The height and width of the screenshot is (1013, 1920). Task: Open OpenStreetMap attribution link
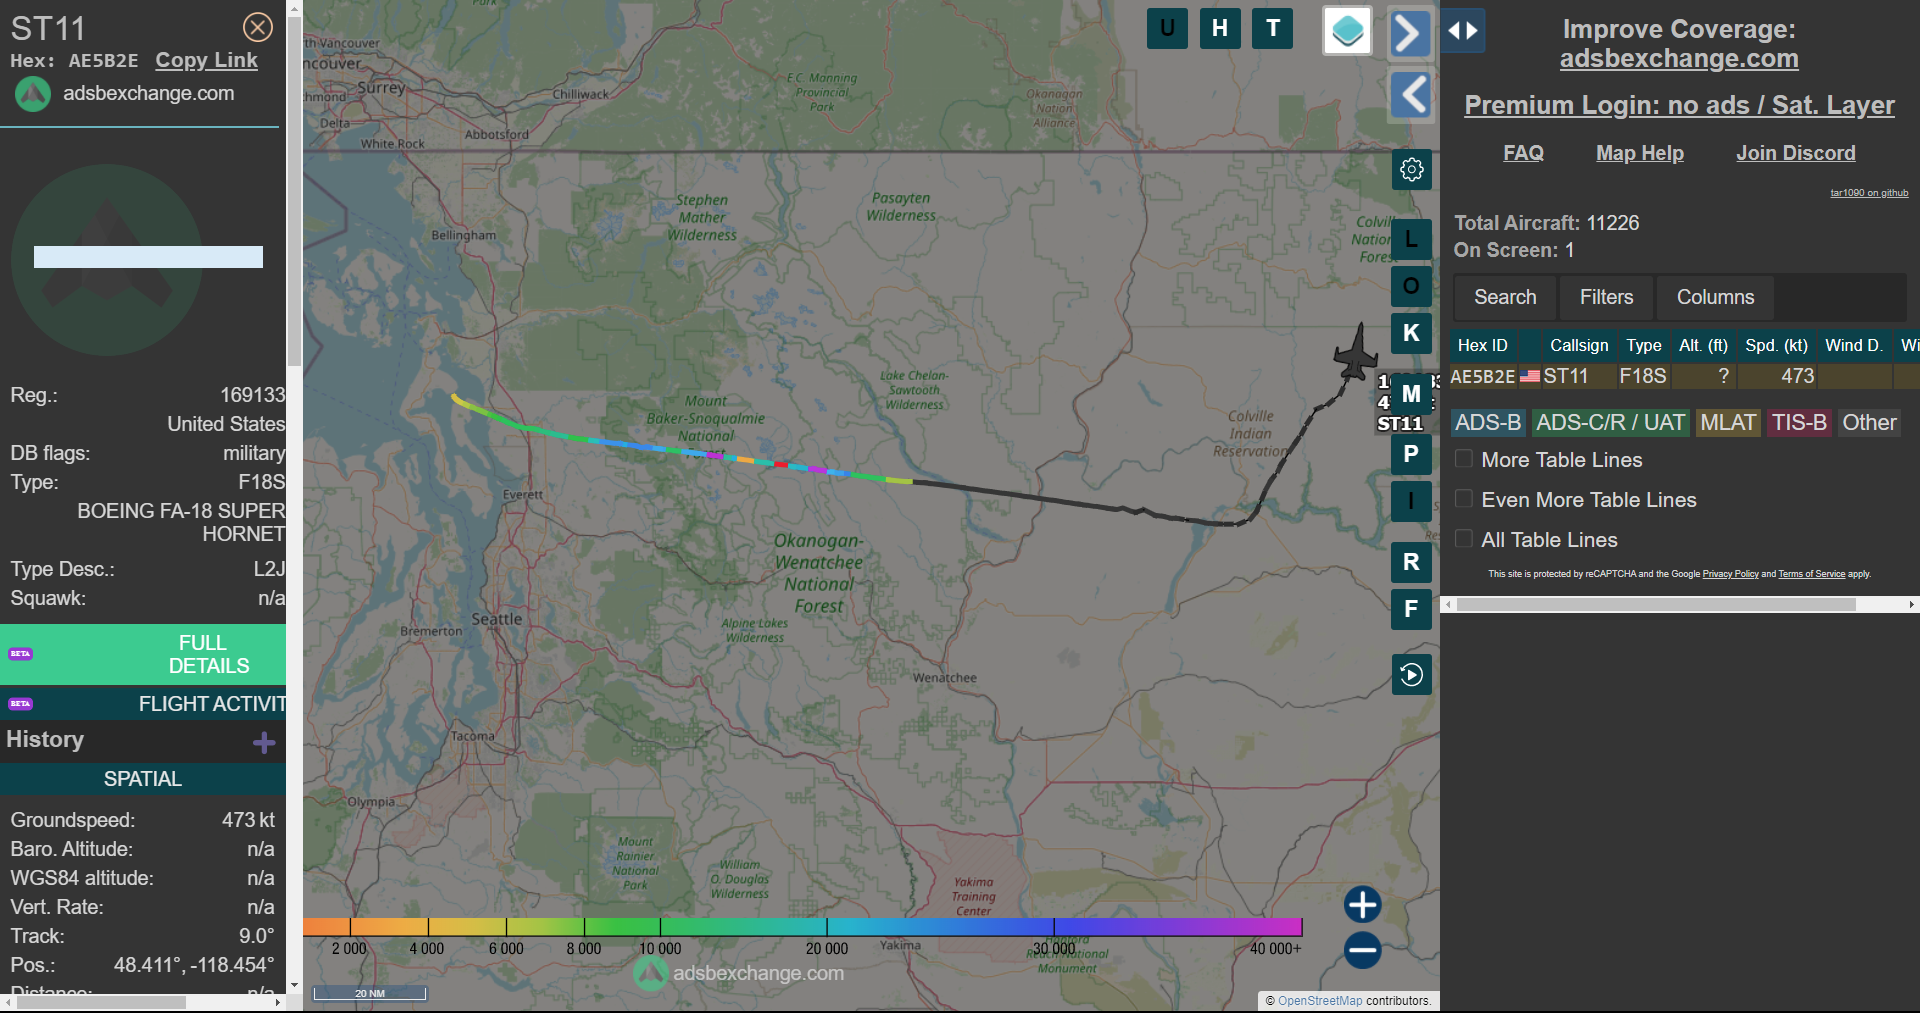[1320, 1001]
